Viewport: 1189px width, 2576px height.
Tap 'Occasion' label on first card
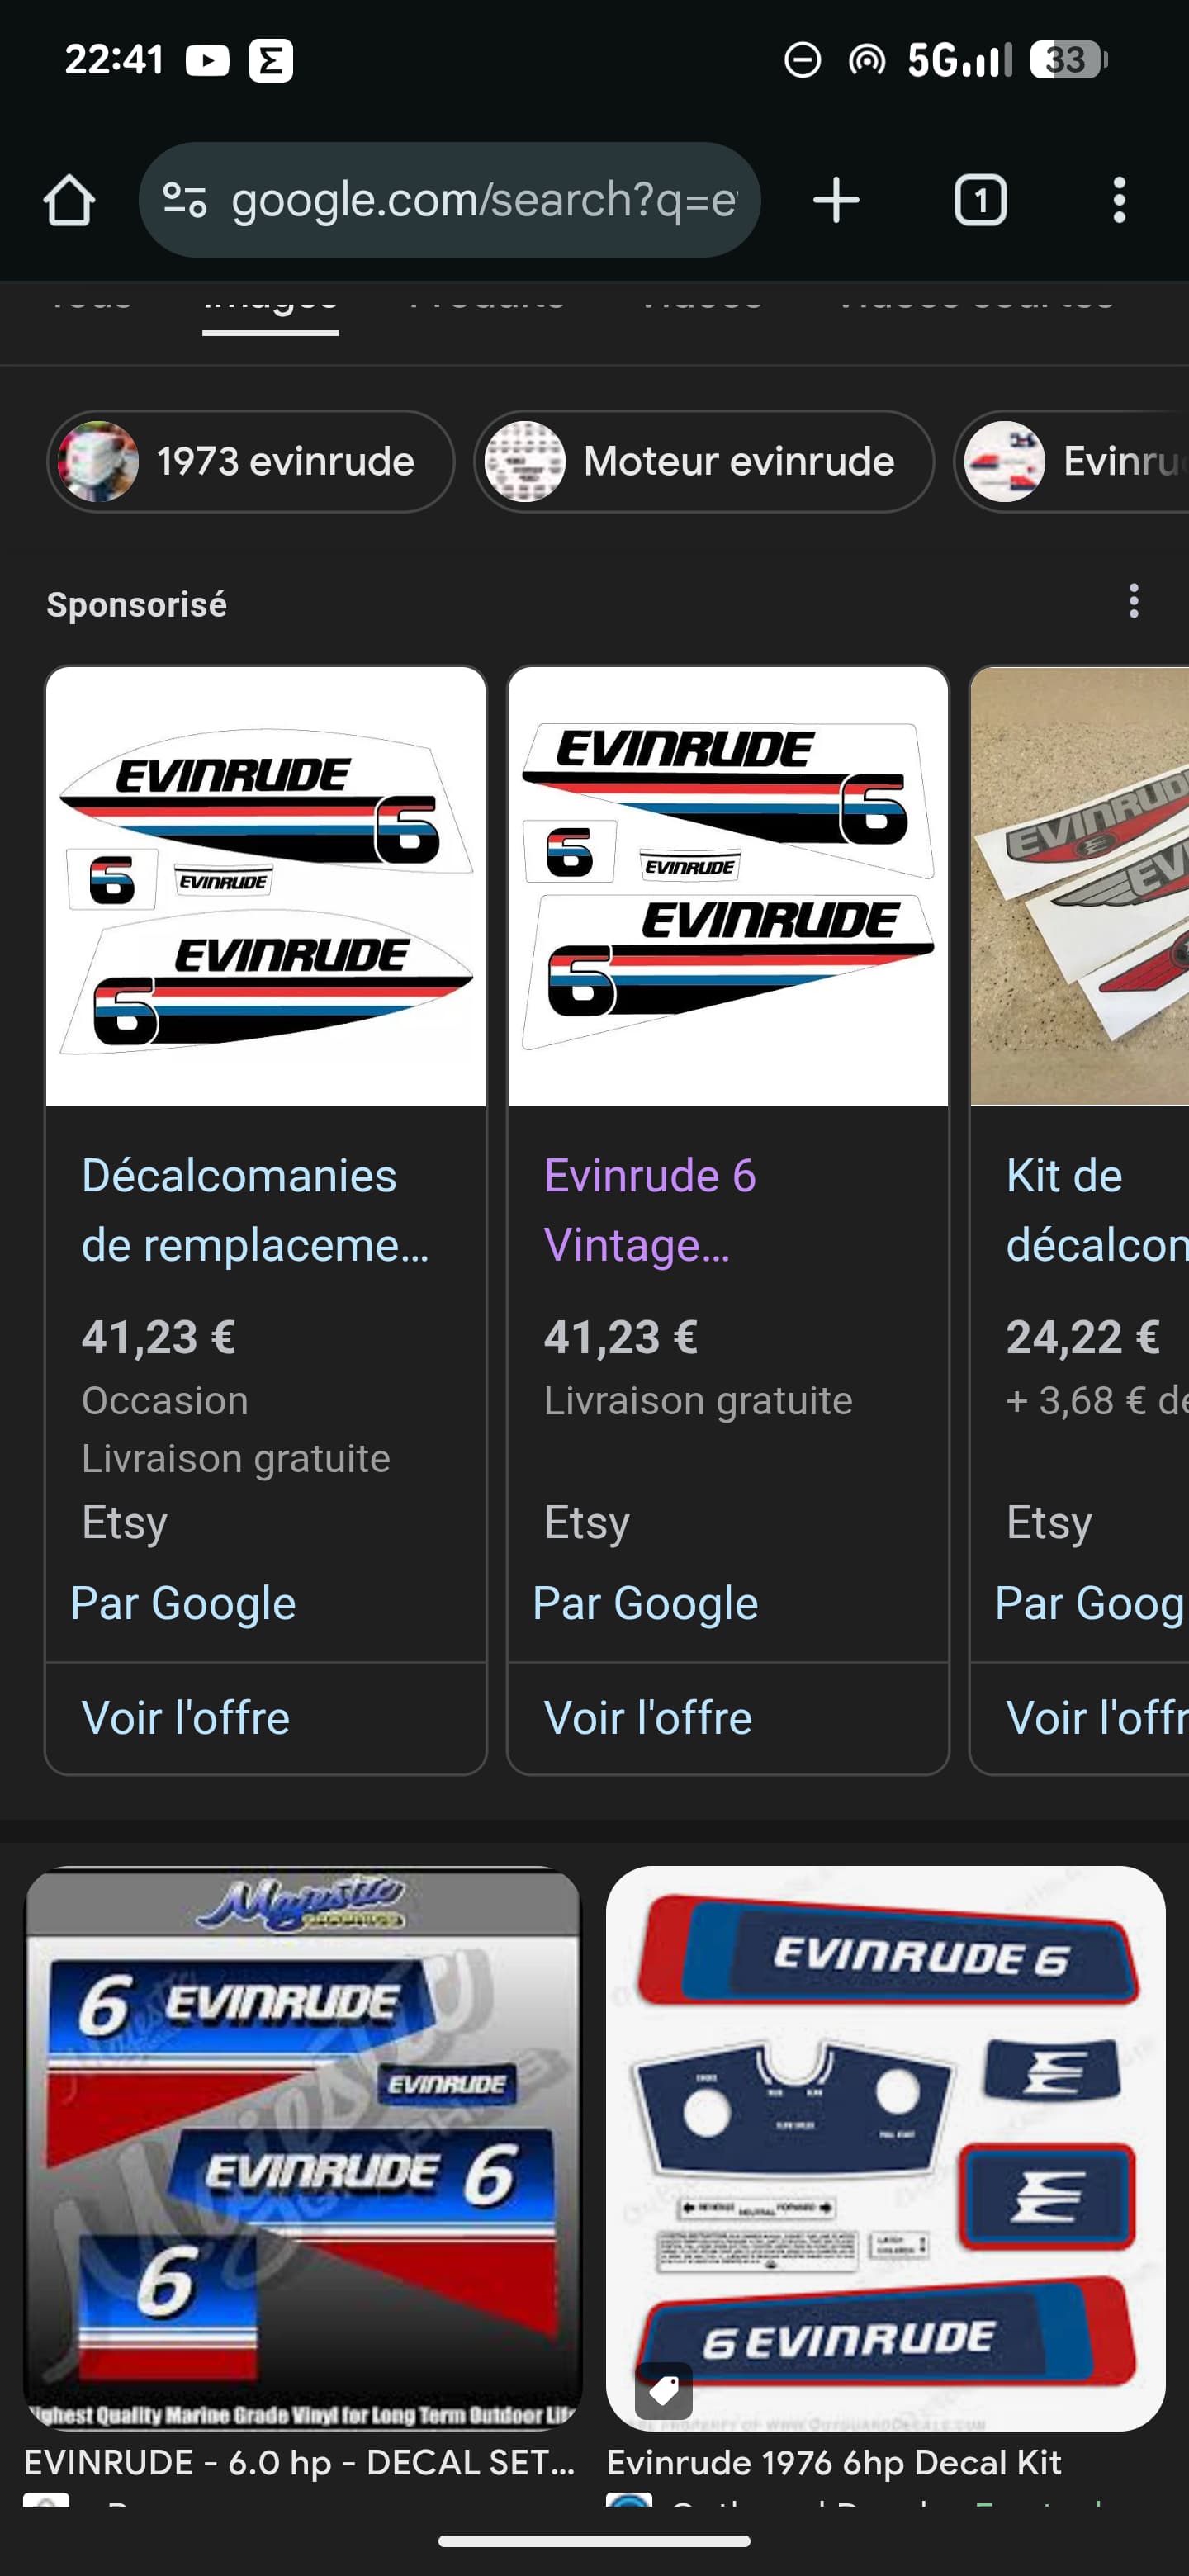(165, 1401)
